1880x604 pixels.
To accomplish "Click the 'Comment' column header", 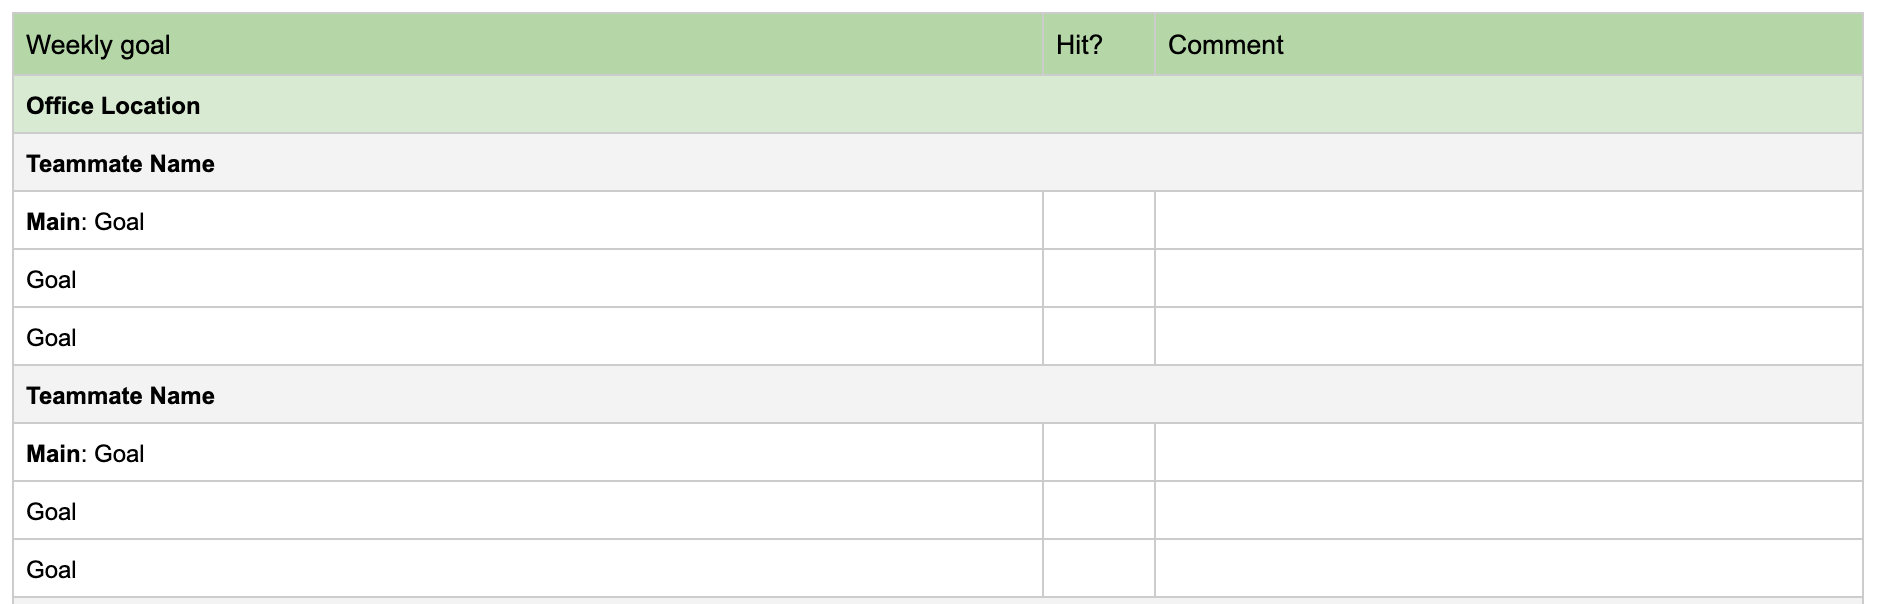I will click(x=1225, y=45).
